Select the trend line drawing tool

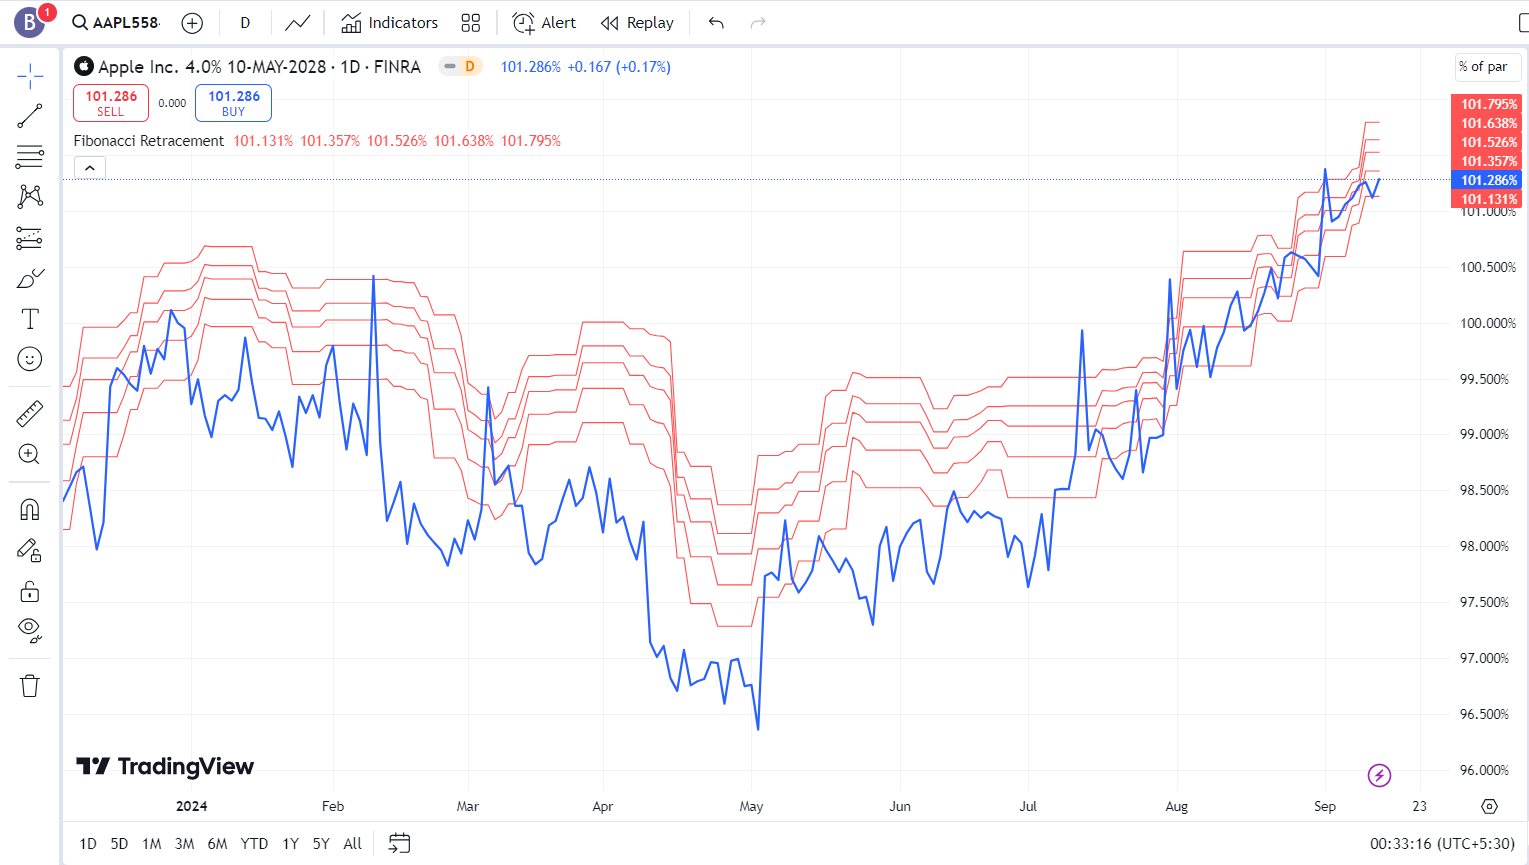(x=30, y=116)
